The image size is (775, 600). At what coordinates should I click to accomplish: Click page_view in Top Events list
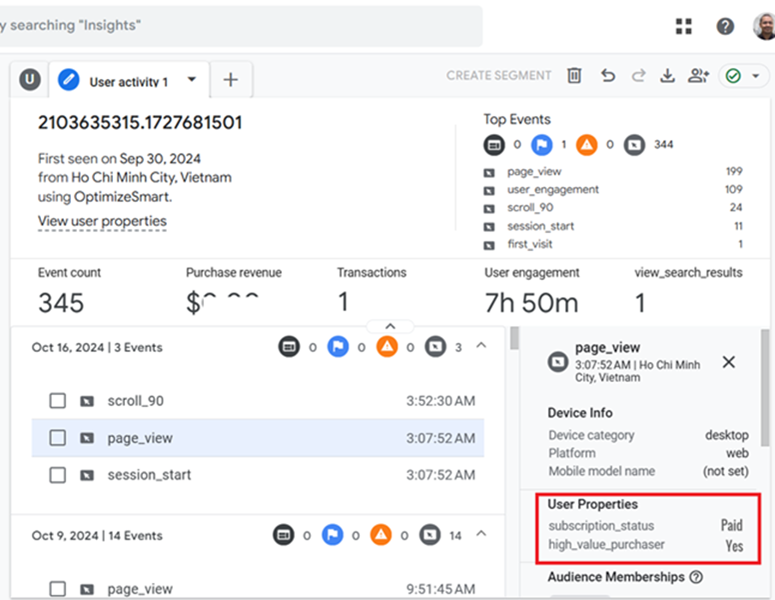pyautogui.click(x=534, y=171)
